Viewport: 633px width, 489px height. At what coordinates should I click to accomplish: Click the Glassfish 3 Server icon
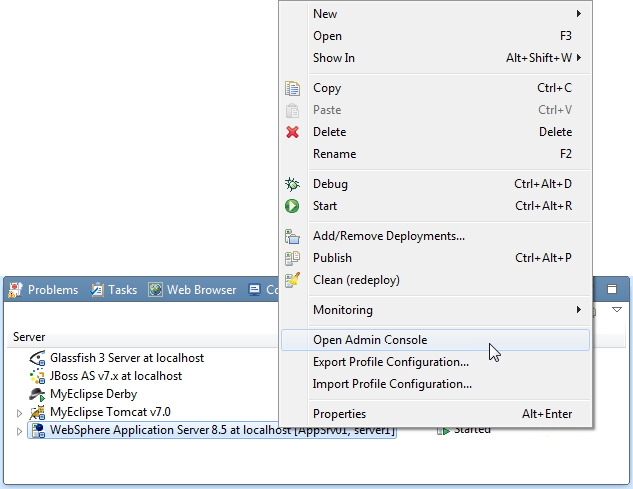coord(39,358)
